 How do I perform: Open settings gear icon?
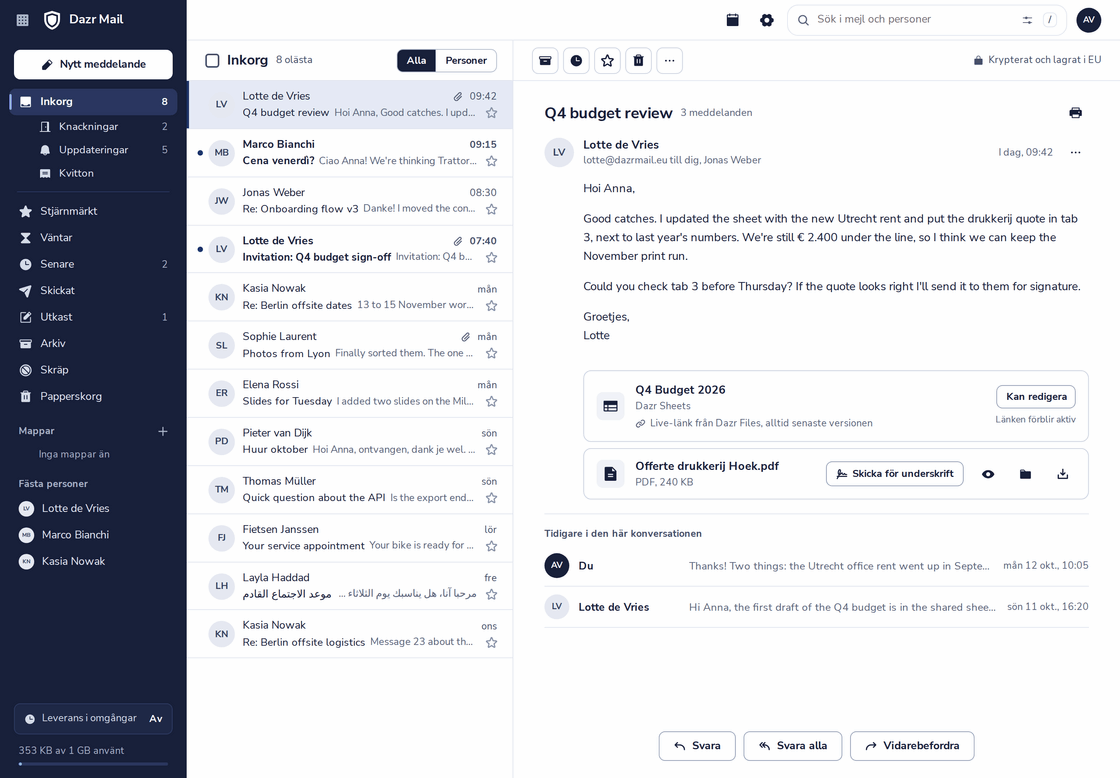pyautogui.click(x=766, y=20)
